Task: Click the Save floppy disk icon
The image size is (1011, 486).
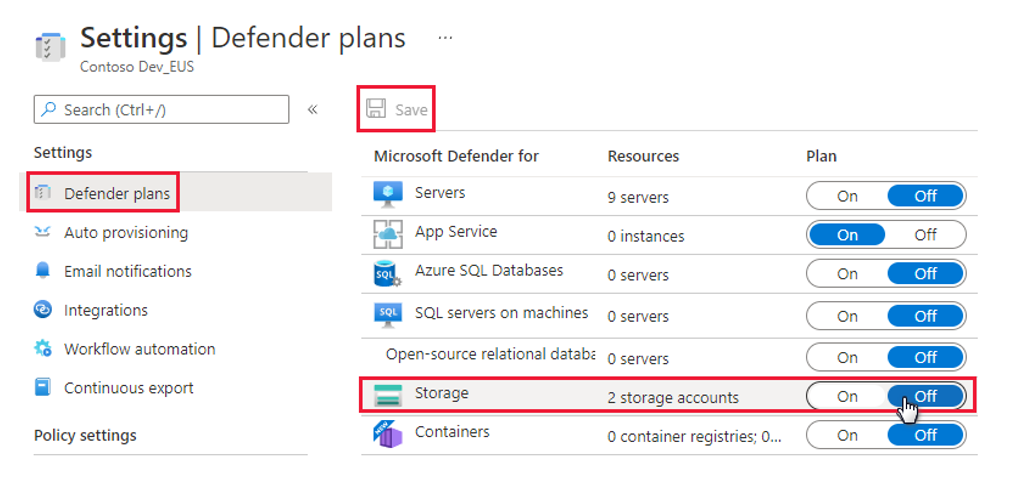Action: 376,109
